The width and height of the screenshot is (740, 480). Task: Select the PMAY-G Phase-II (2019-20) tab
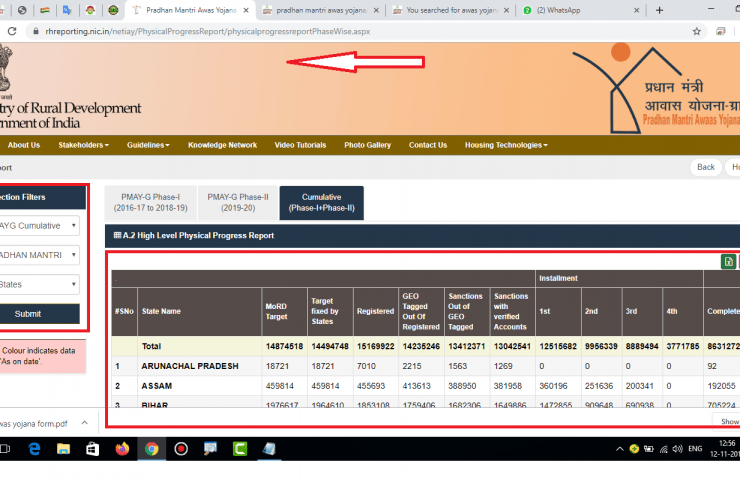(238, 202)
